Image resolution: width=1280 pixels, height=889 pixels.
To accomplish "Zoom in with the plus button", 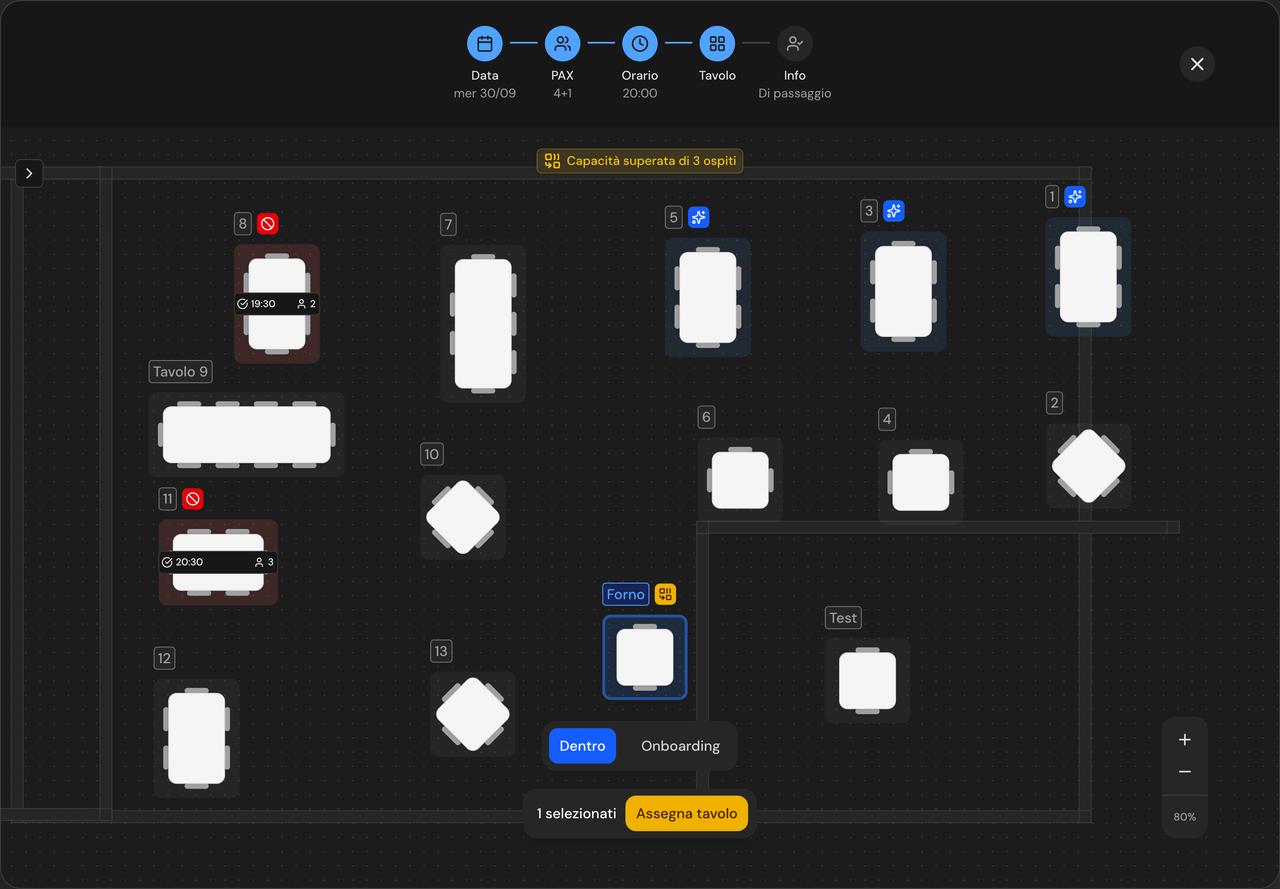I will click(1185, 740).
